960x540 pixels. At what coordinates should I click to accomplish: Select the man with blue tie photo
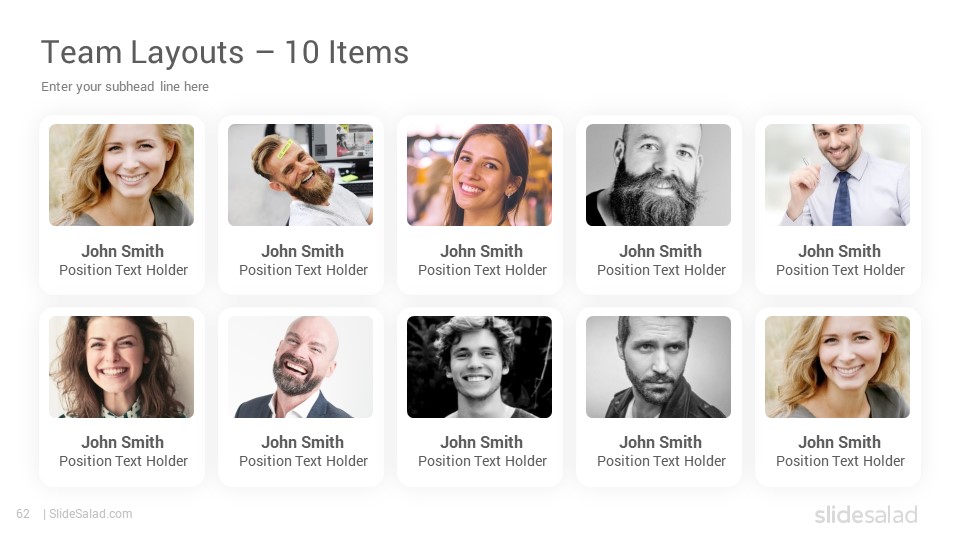[838, 175]
